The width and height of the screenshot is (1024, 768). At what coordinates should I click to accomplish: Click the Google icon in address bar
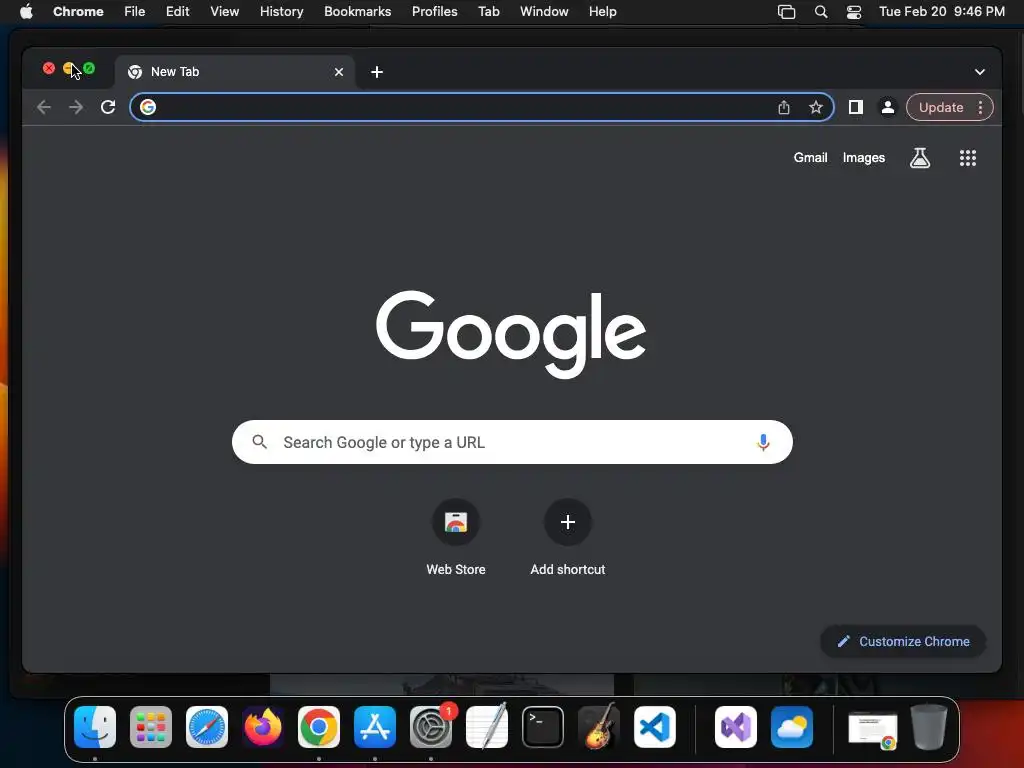pos(148,107)
